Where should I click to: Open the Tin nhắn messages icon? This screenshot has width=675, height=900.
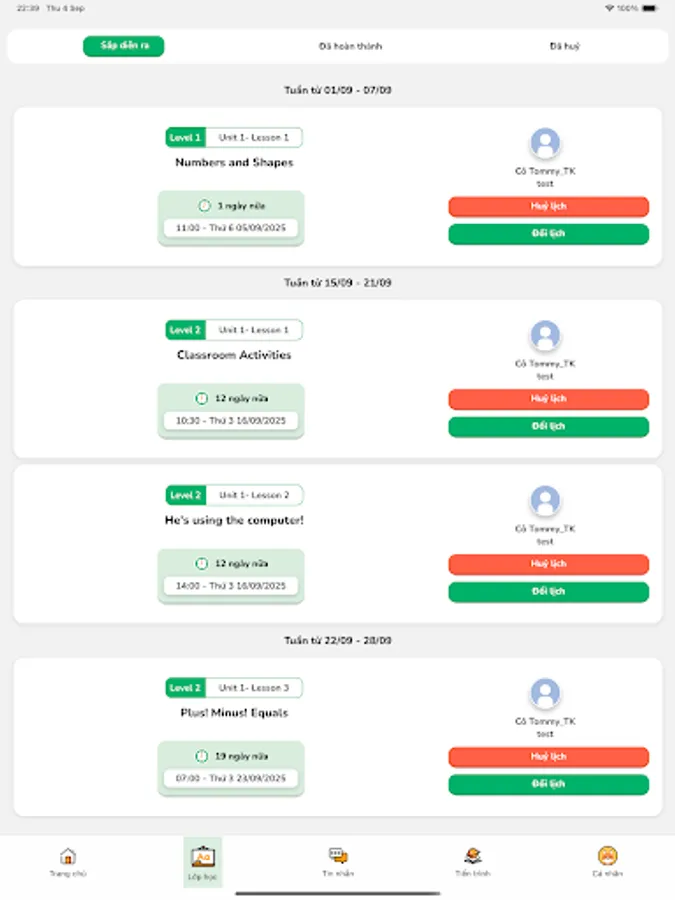(338, 857)
